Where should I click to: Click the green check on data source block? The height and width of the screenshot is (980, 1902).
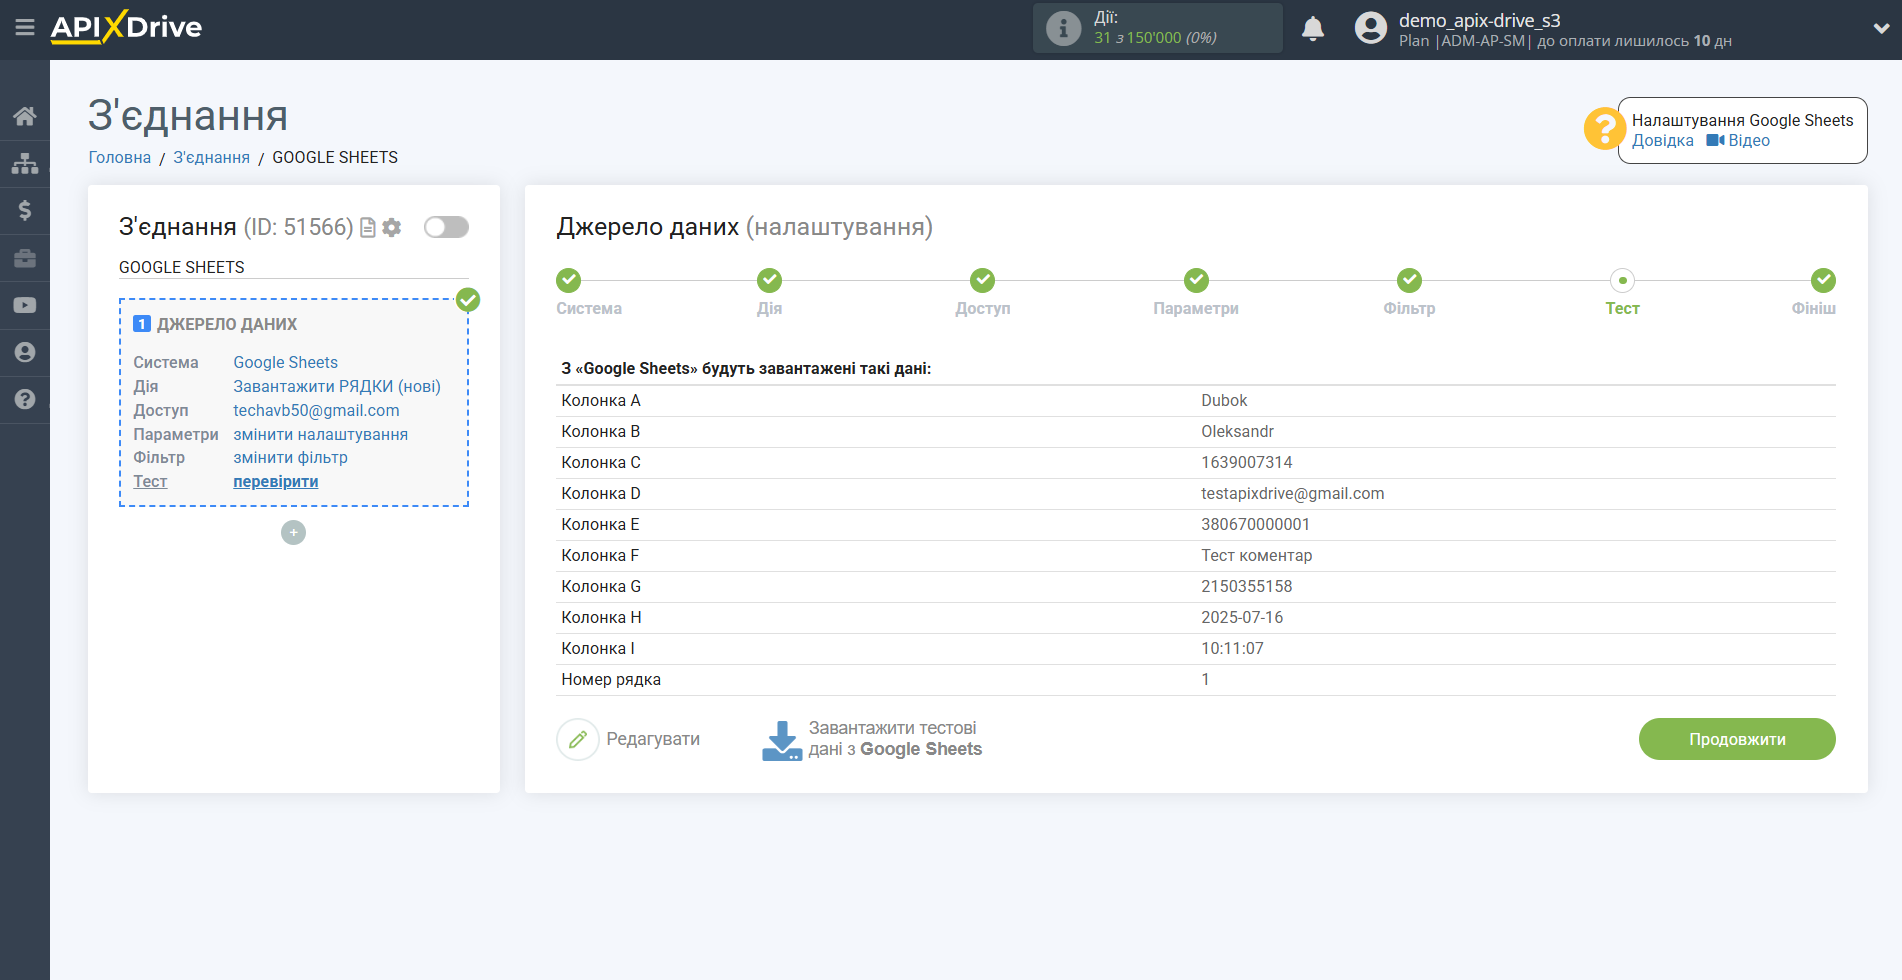[468, 299]
